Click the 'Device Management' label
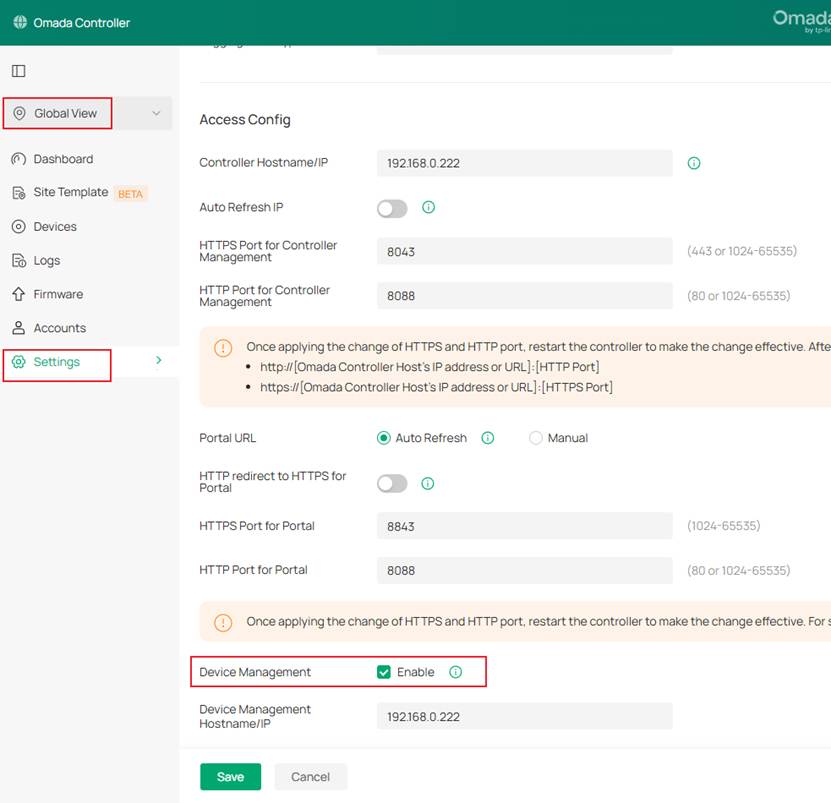Screen dimensions: 831x803 click(x=255, y=672)
